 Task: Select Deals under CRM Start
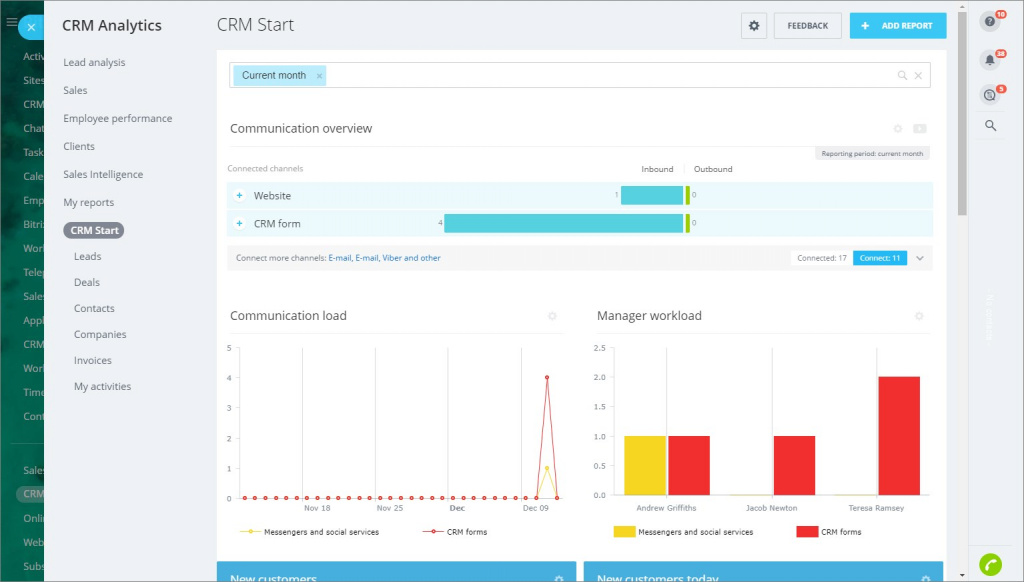[87, 282]
